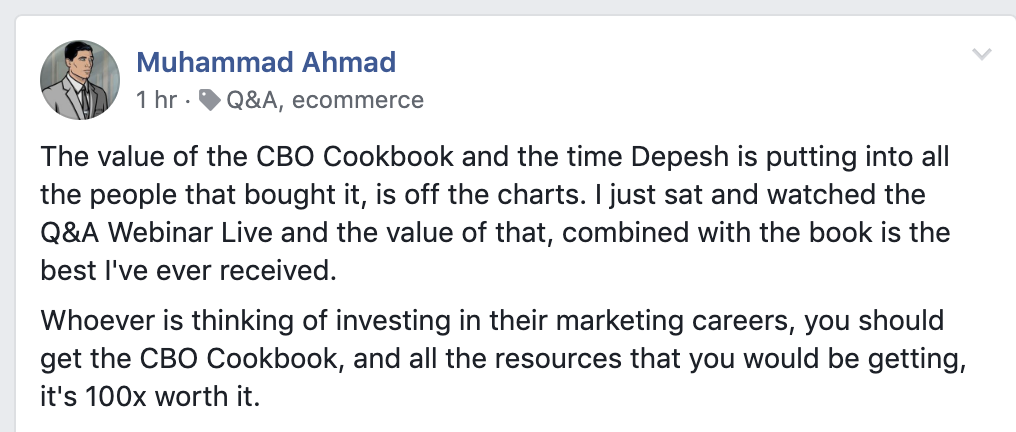Image resolution: width=1016 pixels, height=432 pixels.
Task: Open the ecommerce topic tag
Action: coord(357,100)
